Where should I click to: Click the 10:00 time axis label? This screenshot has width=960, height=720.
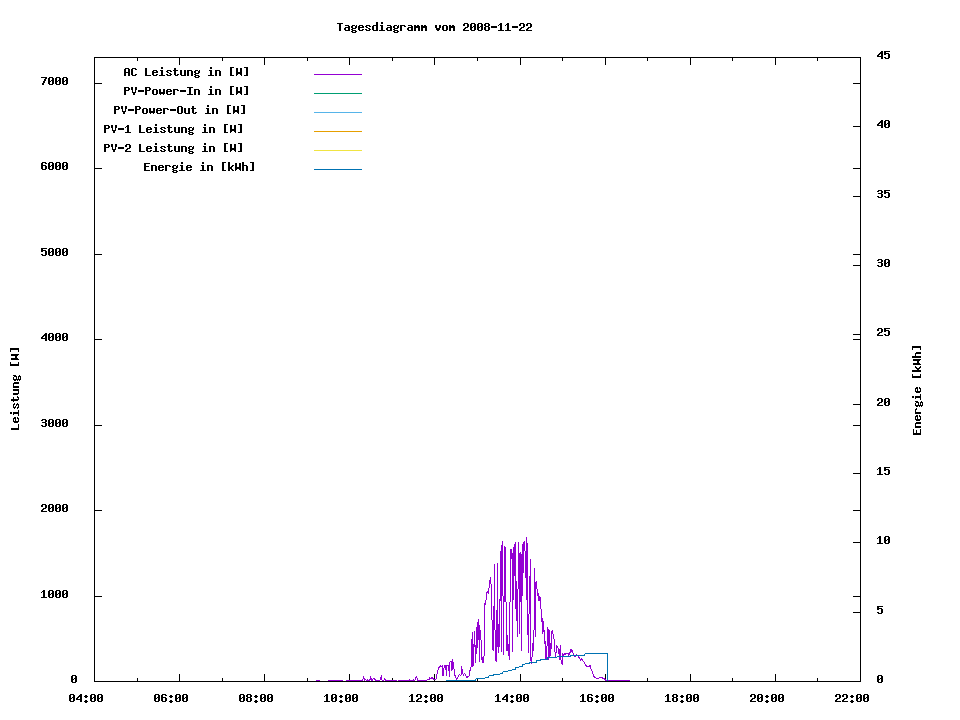point(341,698)
